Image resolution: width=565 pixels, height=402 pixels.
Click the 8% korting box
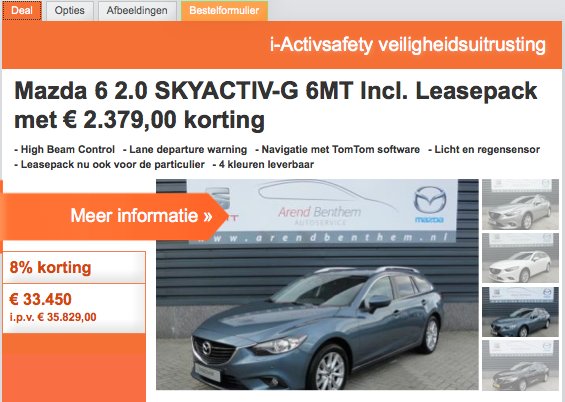[x=74, y=268]
